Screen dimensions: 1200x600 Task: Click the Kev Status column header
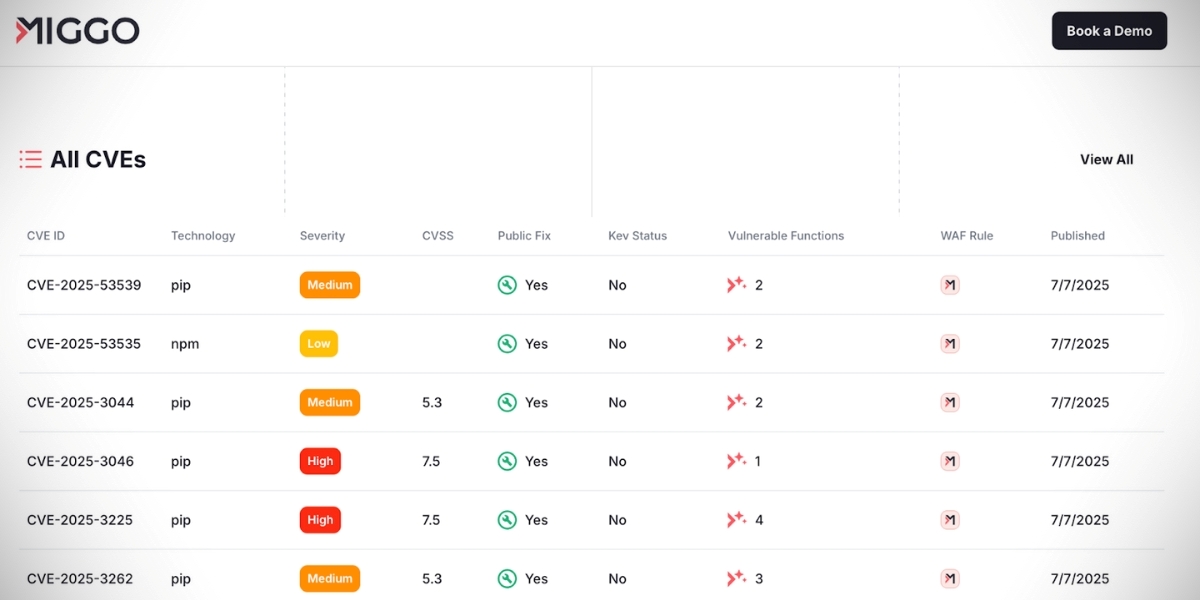coord(637,236)
